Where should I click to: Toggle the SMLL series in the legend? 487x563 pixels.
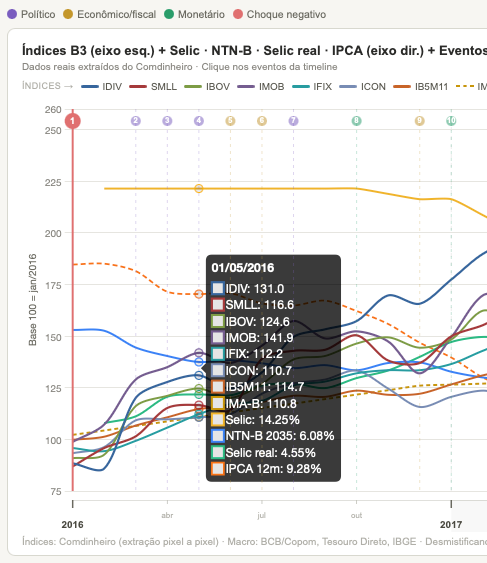(153, 87)
